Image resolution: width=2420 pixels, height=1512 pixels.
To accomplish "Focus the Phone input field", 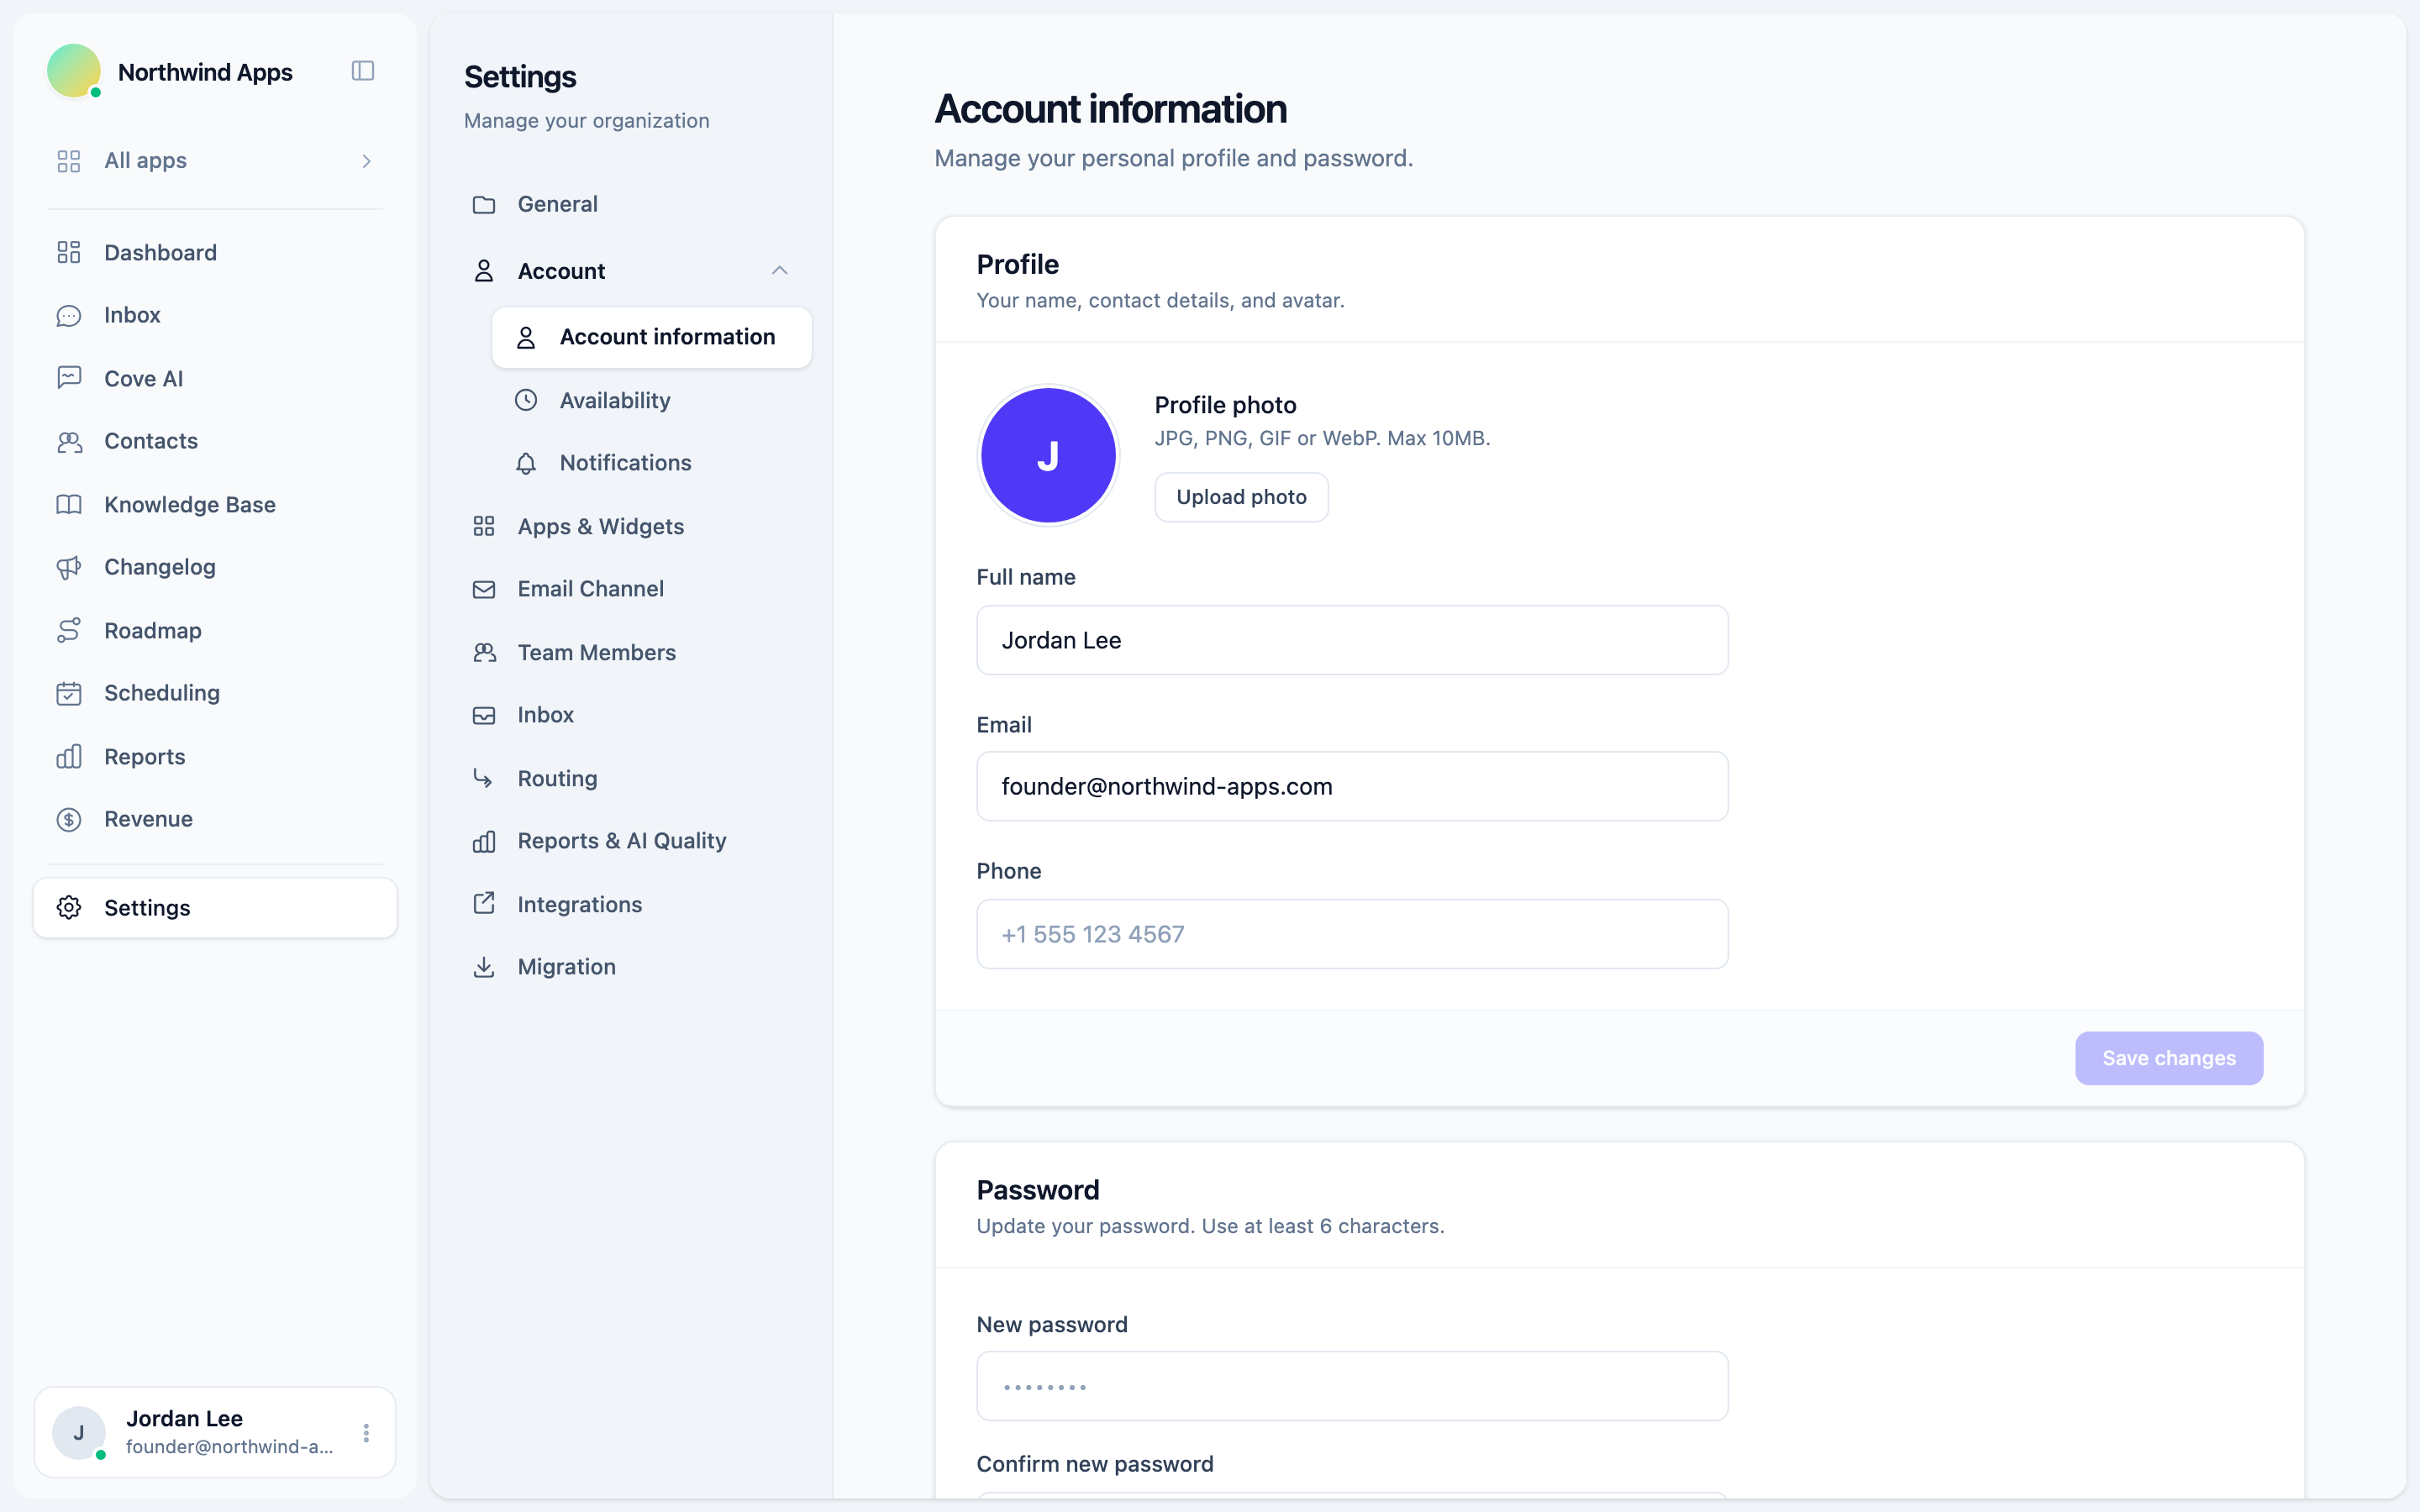I will [x=1352, y=934].
